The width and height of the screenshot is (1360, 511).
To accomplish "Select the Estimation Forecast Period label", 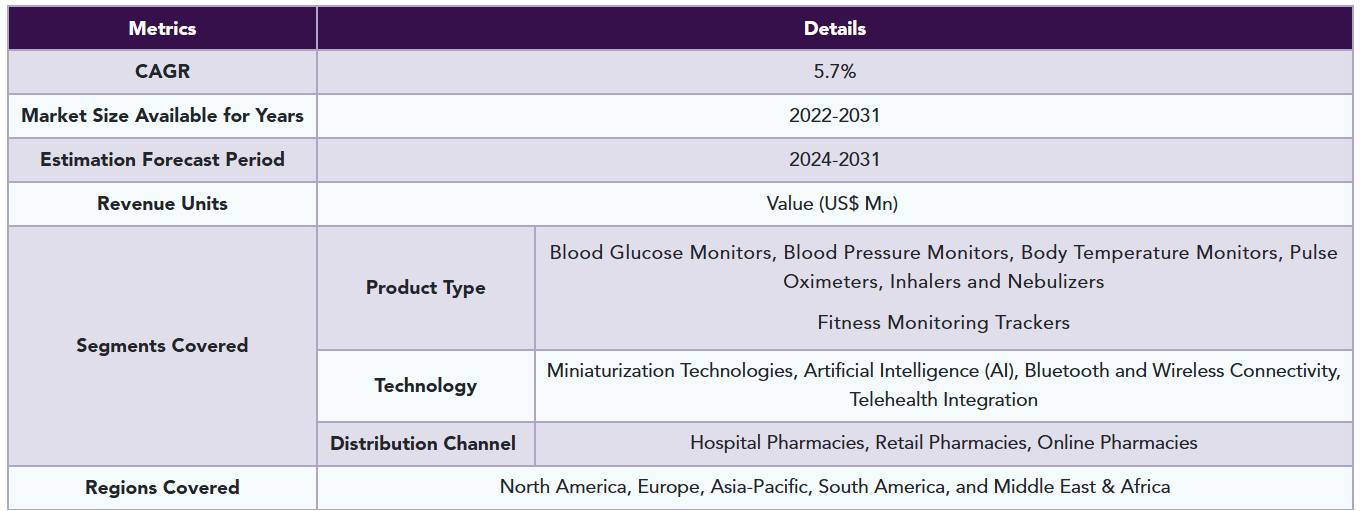I will (x=162, y=160).
